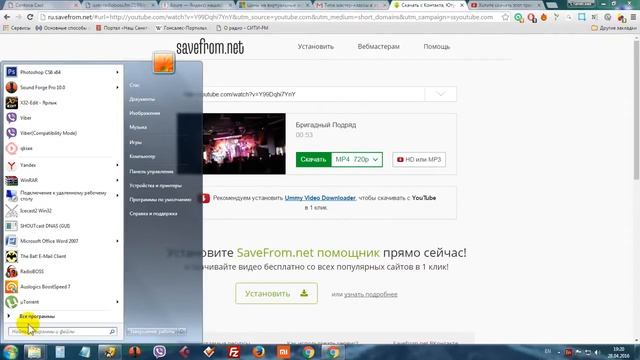Follow the узнать подробнее link
This screenshot has width=640, height=360.
(371, 294)
